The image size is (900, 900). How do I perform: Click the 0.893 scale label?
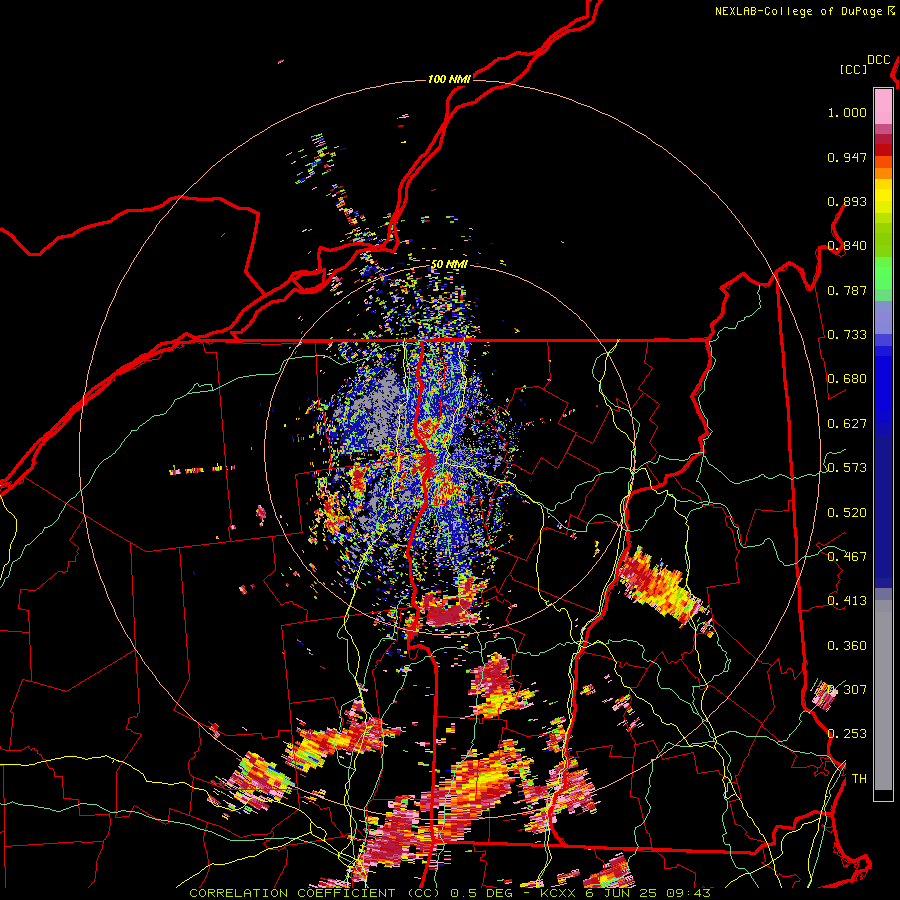pos(847,201)
